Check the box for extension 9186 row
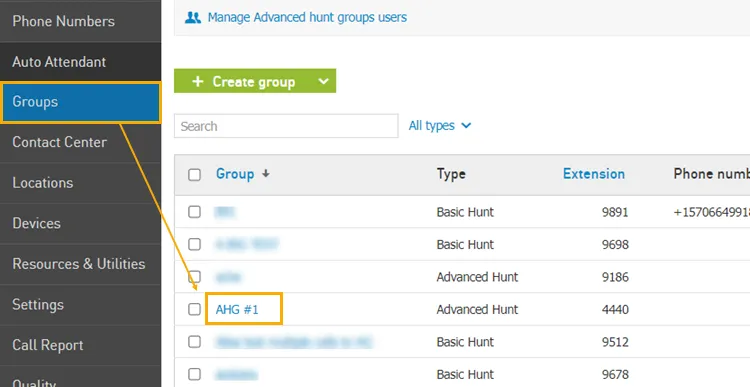 [x=194, y=276]
